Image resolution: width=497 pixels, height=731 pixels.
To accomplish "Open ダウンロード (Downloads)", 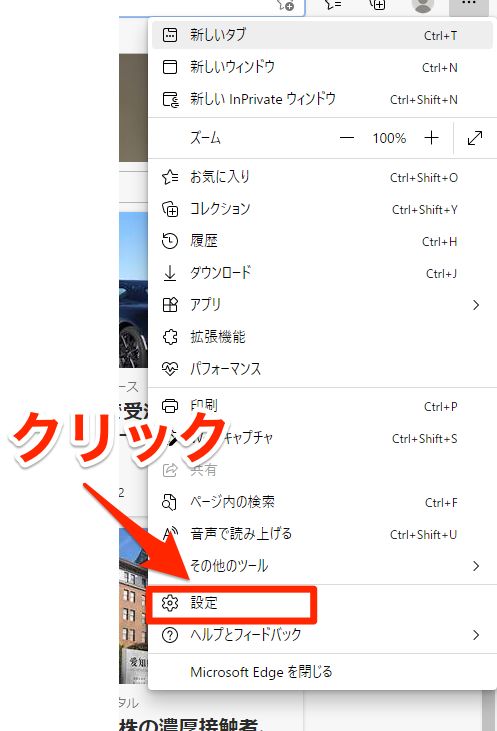I will pos(322,273).
